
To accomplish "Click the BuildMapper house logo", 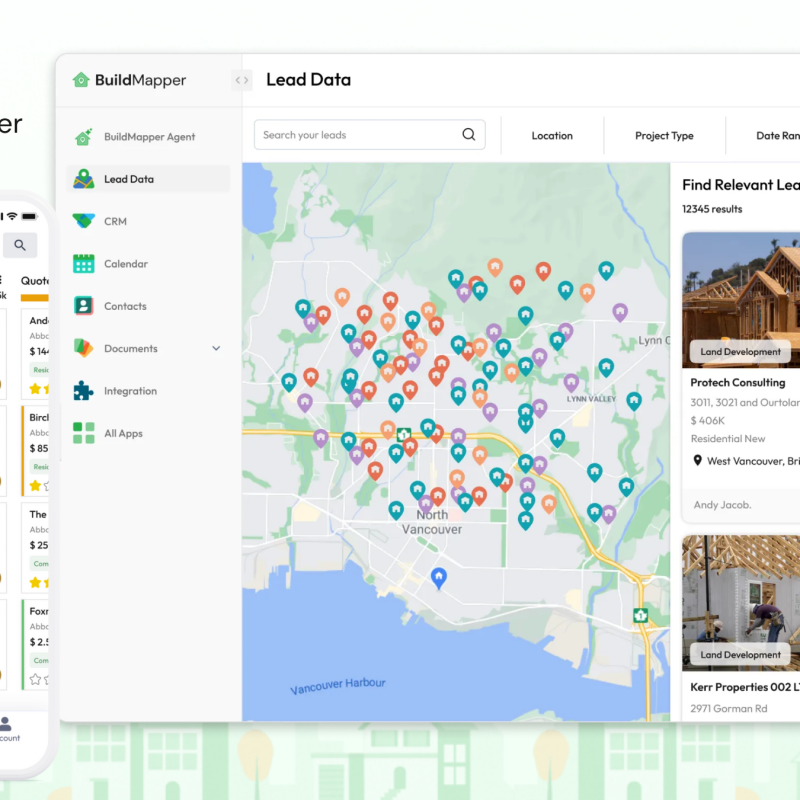I will (x=81, y=80).
